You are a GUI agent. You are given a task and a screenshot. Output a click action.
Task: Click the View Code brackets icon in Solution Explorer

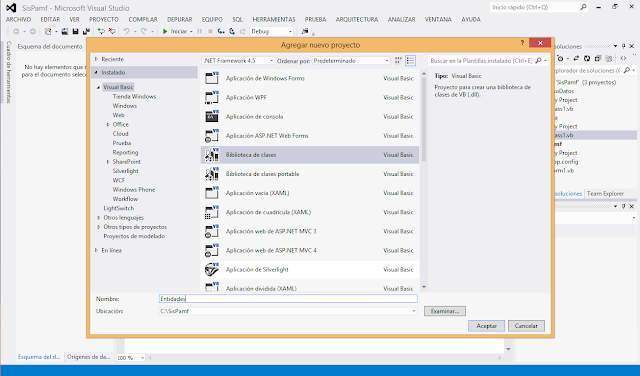point(623,58)
